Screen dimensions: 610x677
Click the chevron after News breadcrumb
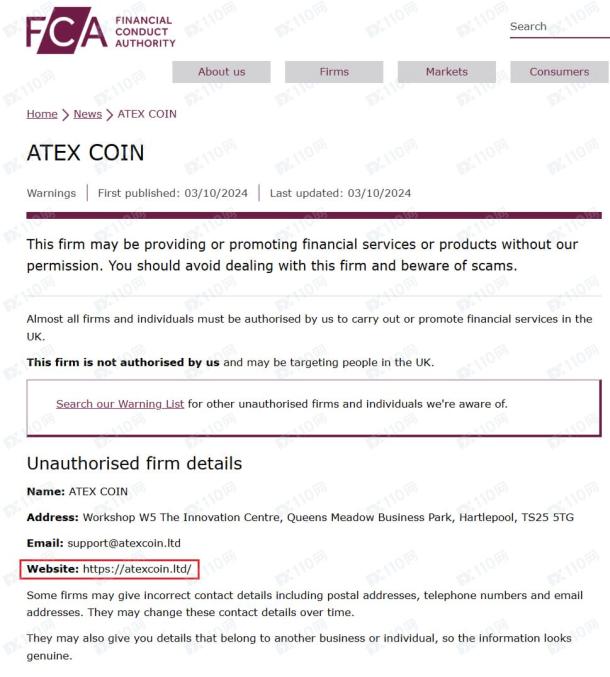110,115
